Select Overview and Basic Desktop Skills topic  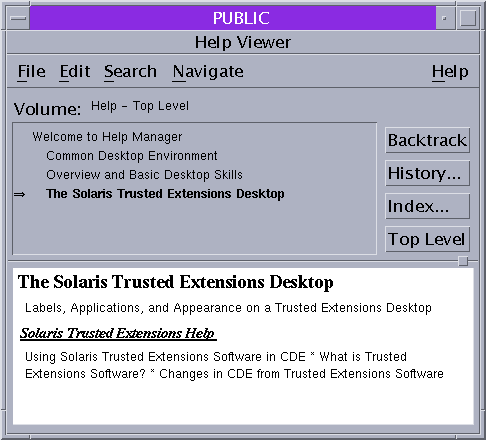[x=144, y=175]
